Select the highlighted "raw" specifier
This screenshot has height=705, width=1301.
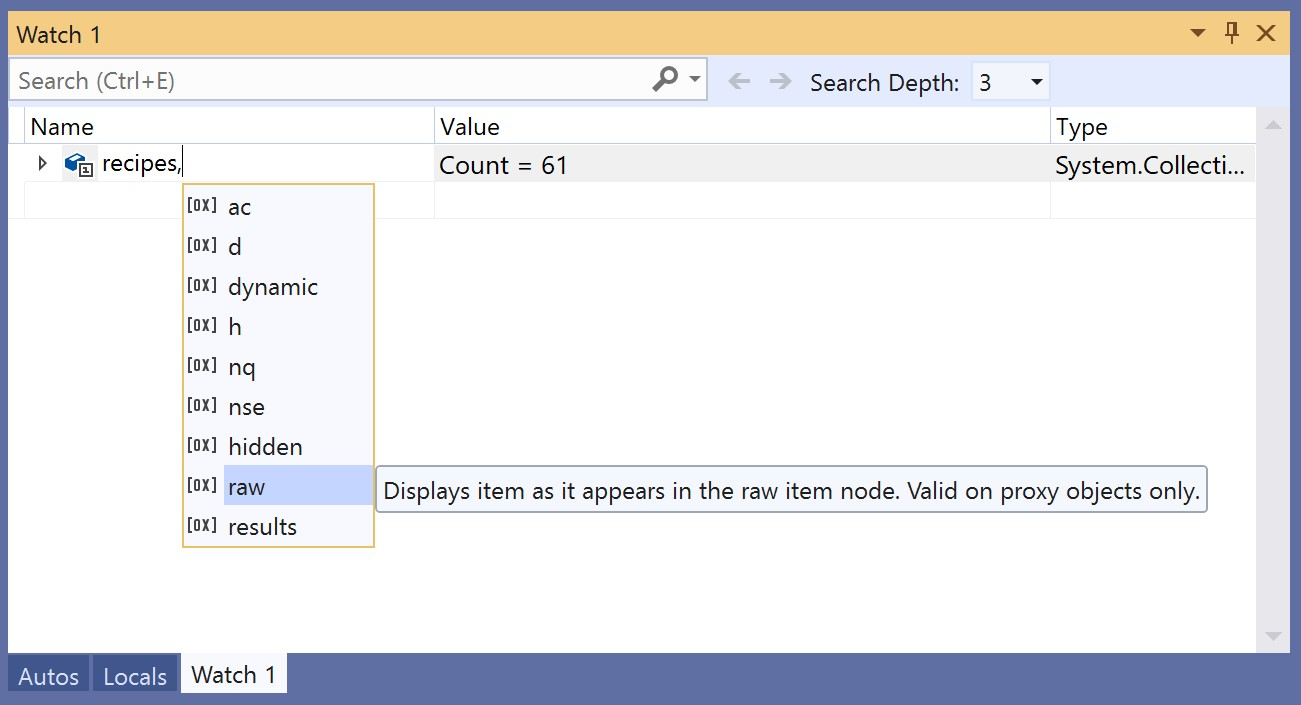[x=246, y=487]
